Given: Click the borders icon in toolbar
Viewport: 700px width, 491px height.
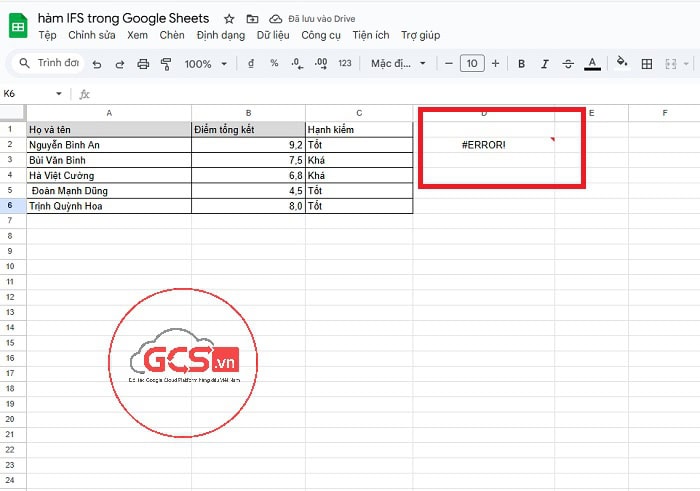Looking at the screenshot, I should point(647,64).
